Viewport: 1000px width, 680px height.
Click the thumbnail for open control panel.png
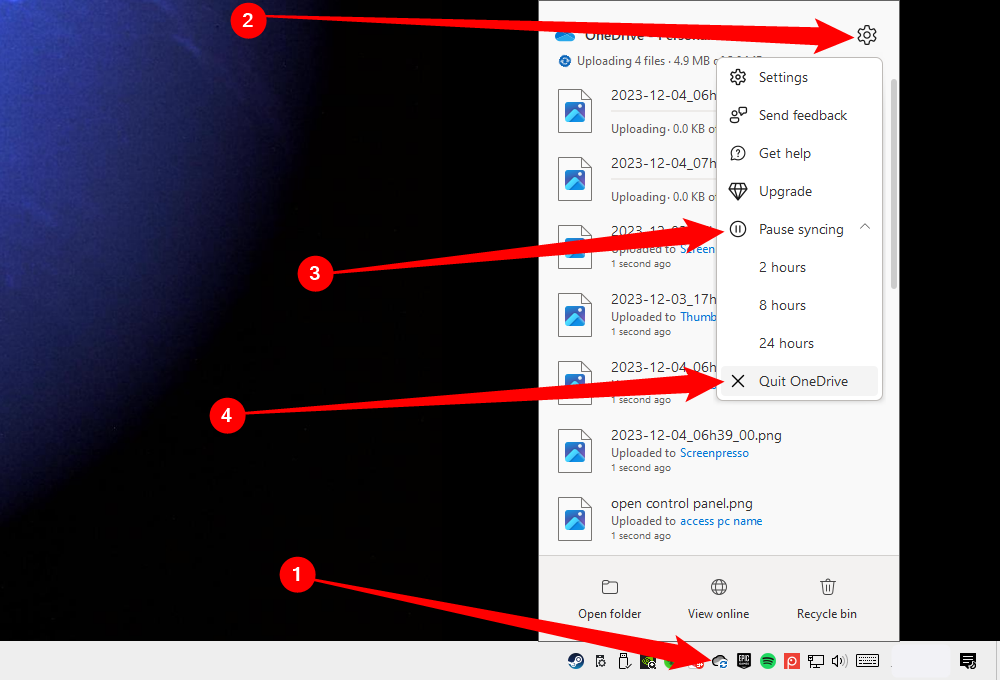(x=575, y=519)
